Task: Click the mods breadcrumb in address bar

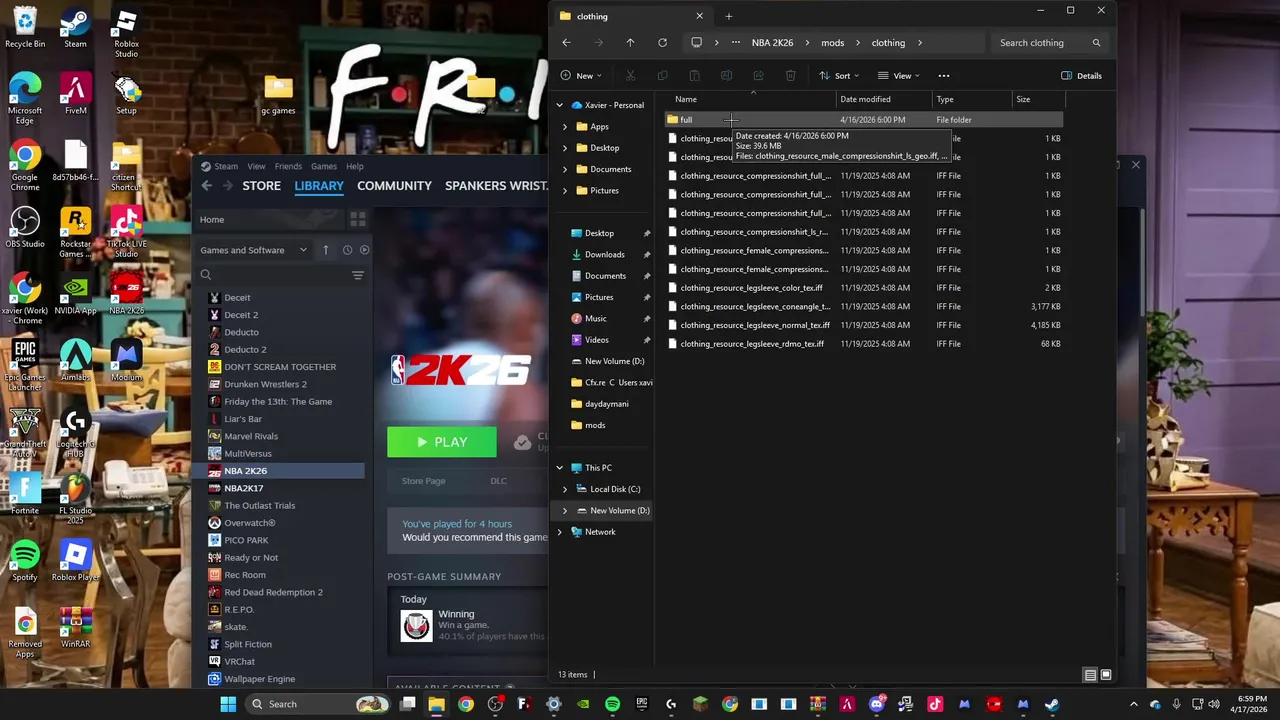Action: click(x=832, y=43)
